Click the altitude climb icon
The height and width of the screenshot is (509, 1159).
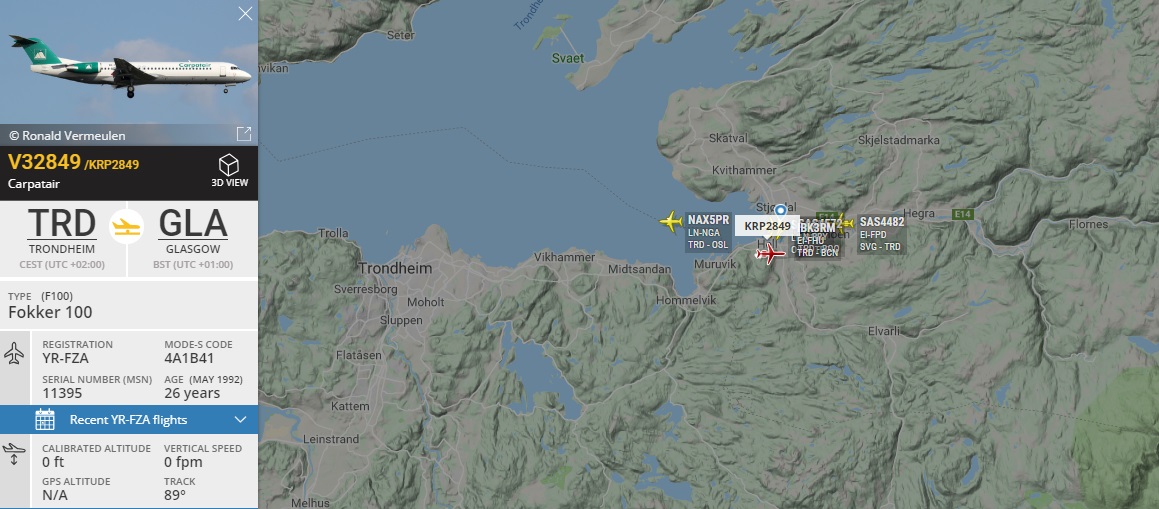[x=14, y=454]
